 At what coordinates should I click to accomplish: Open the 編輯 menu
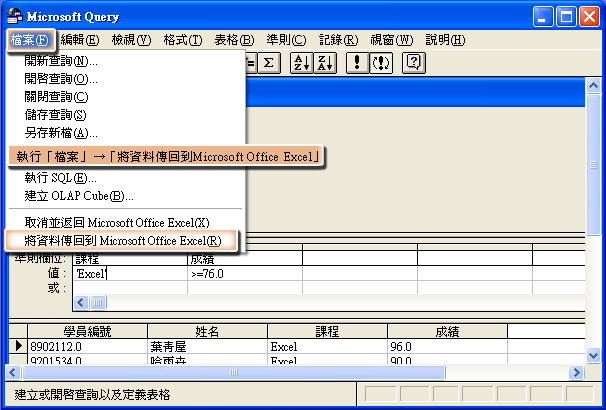click(x=79, y=40)
